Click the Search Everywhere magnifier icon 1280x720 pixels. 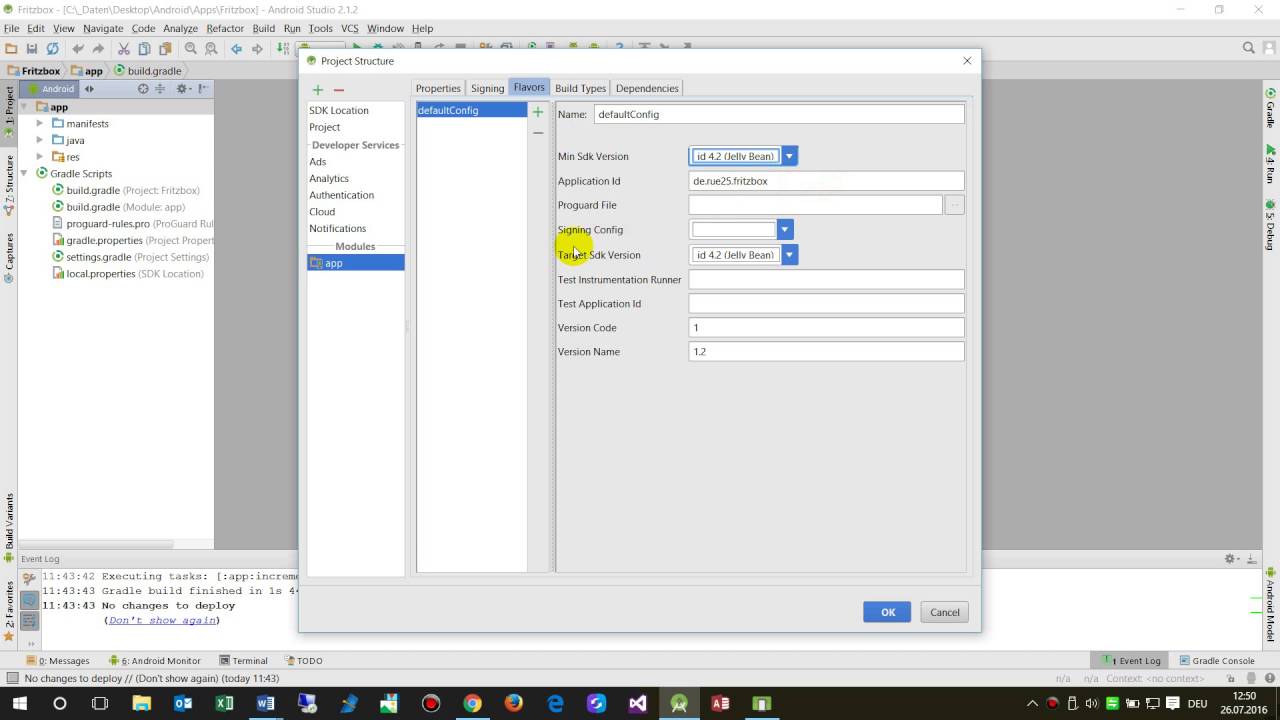pyautogui.click(x=1249, y=48)
